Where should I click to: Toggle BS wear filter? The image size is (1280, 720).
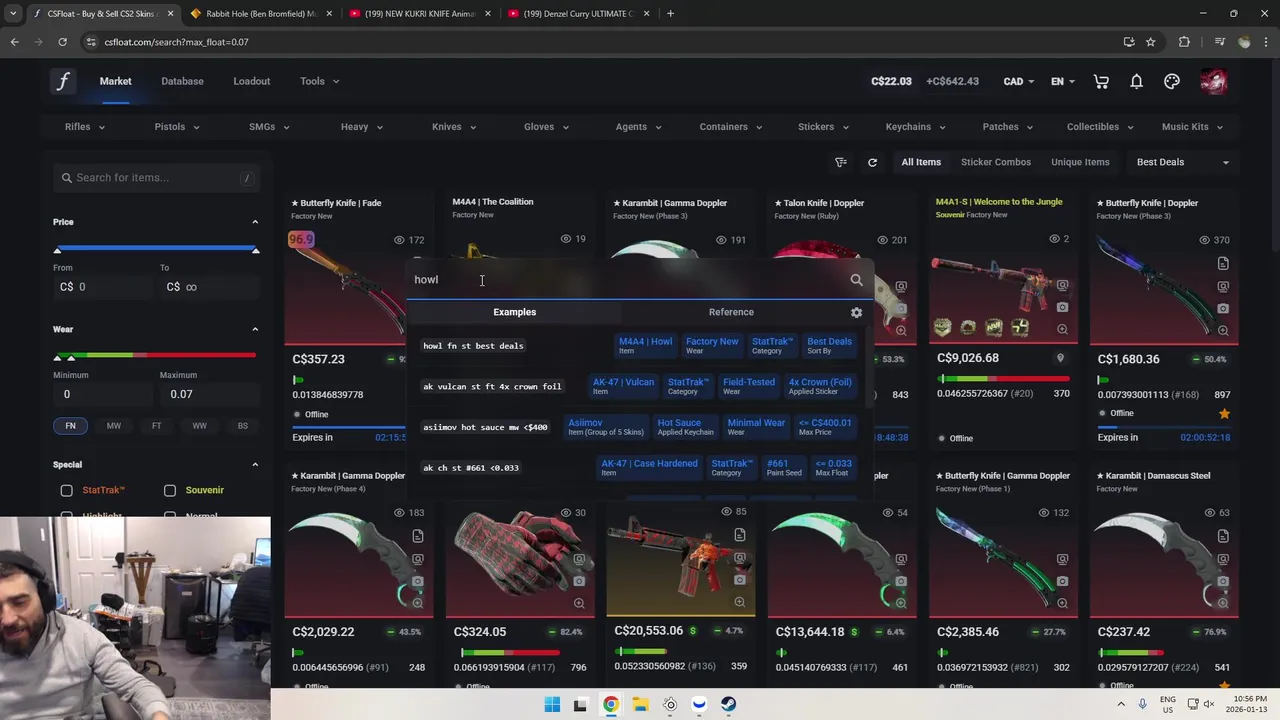click(x=242, y=426)
